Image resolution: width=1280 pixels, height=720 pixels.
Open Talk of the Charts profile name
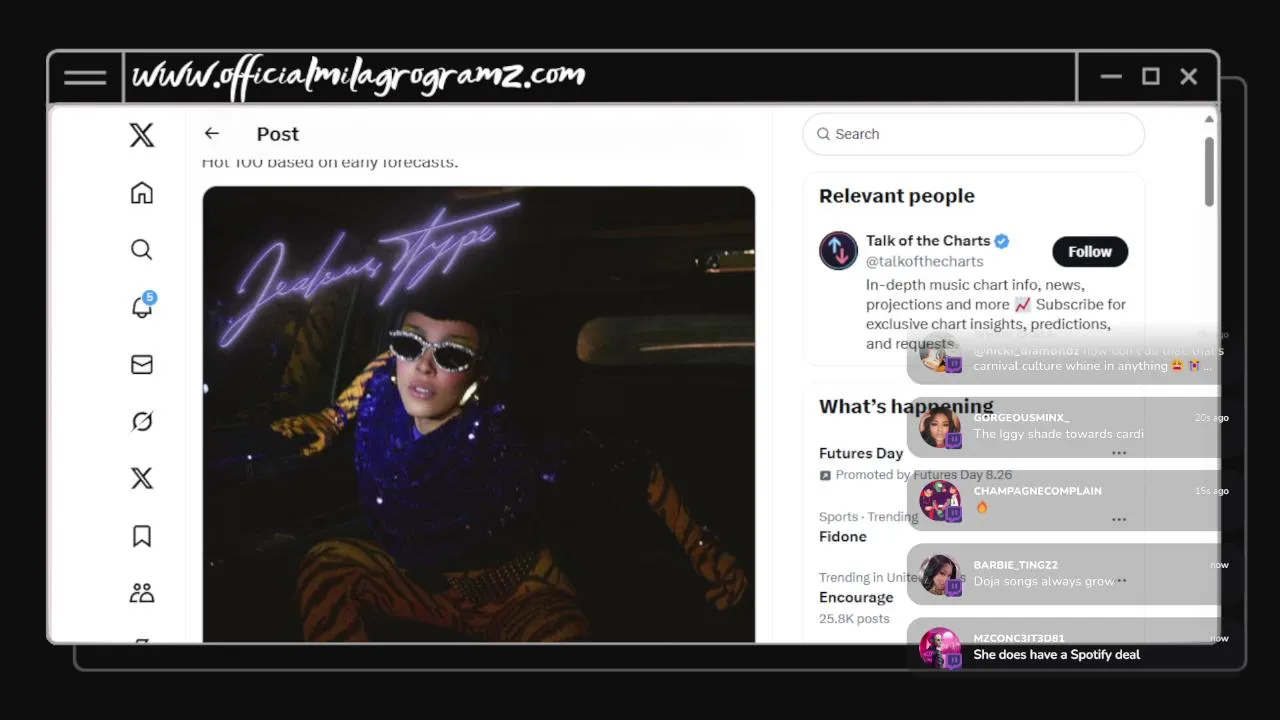[x=928, y=241]
